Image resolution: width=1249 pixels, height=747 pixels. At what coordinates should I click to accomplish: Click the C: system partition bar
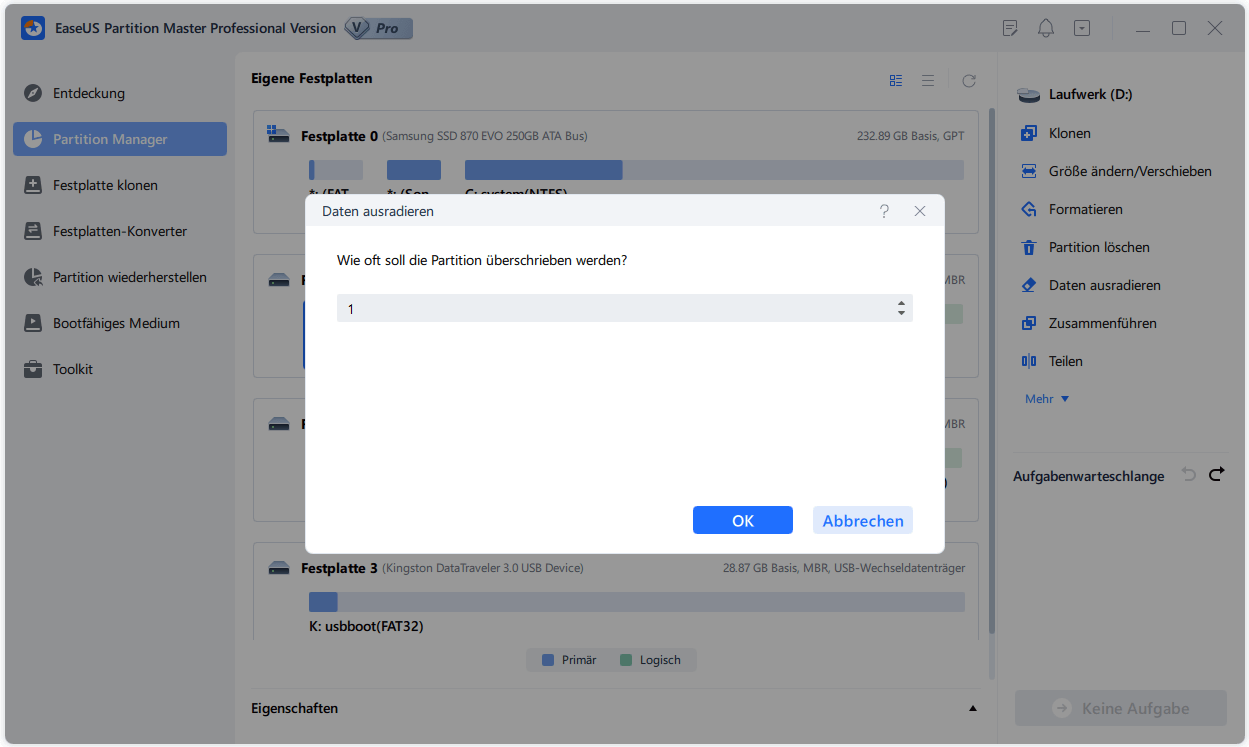[x=714, y=170]
